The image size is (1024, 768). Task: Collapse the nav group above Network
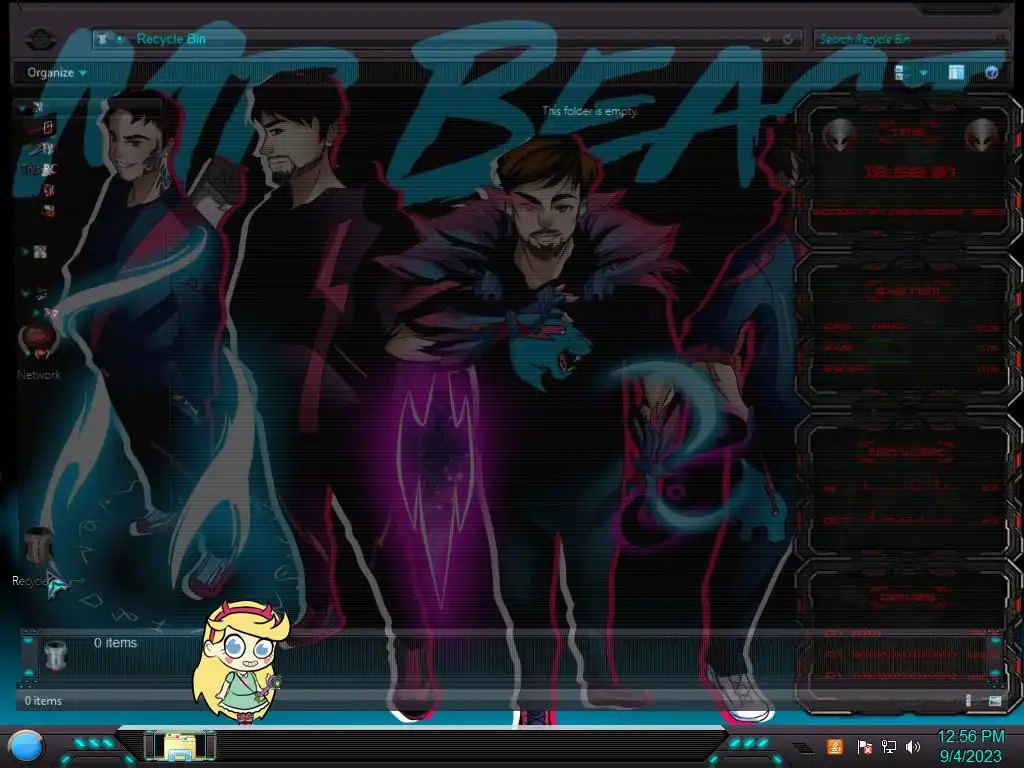click(25, 293)
